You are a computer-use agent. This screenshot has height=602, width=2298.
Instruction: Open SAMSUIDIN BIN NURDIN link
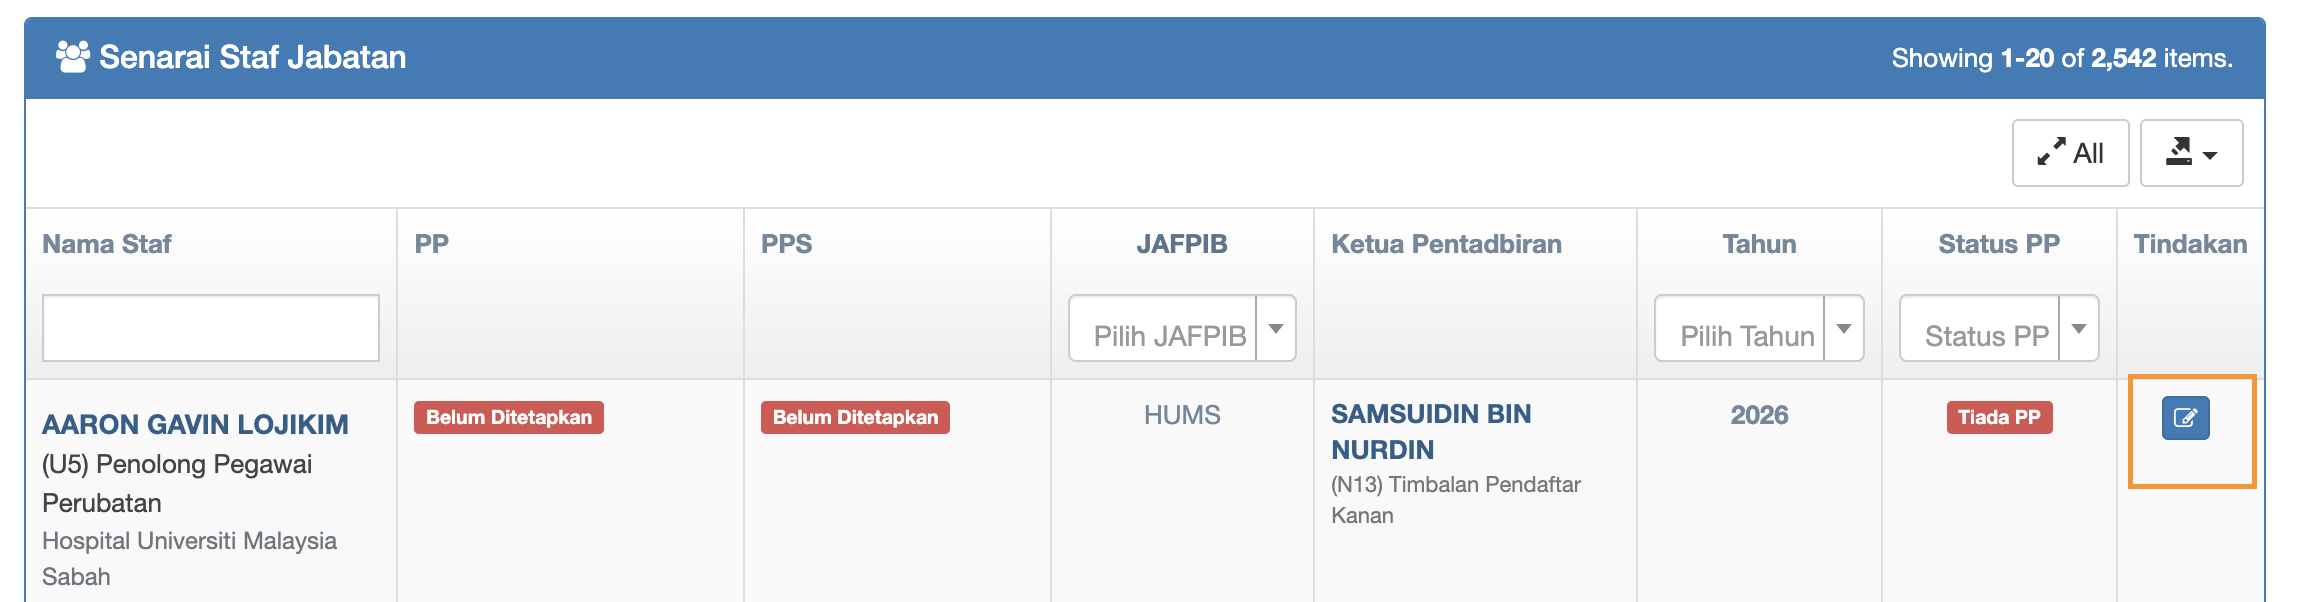[1430, 431]
